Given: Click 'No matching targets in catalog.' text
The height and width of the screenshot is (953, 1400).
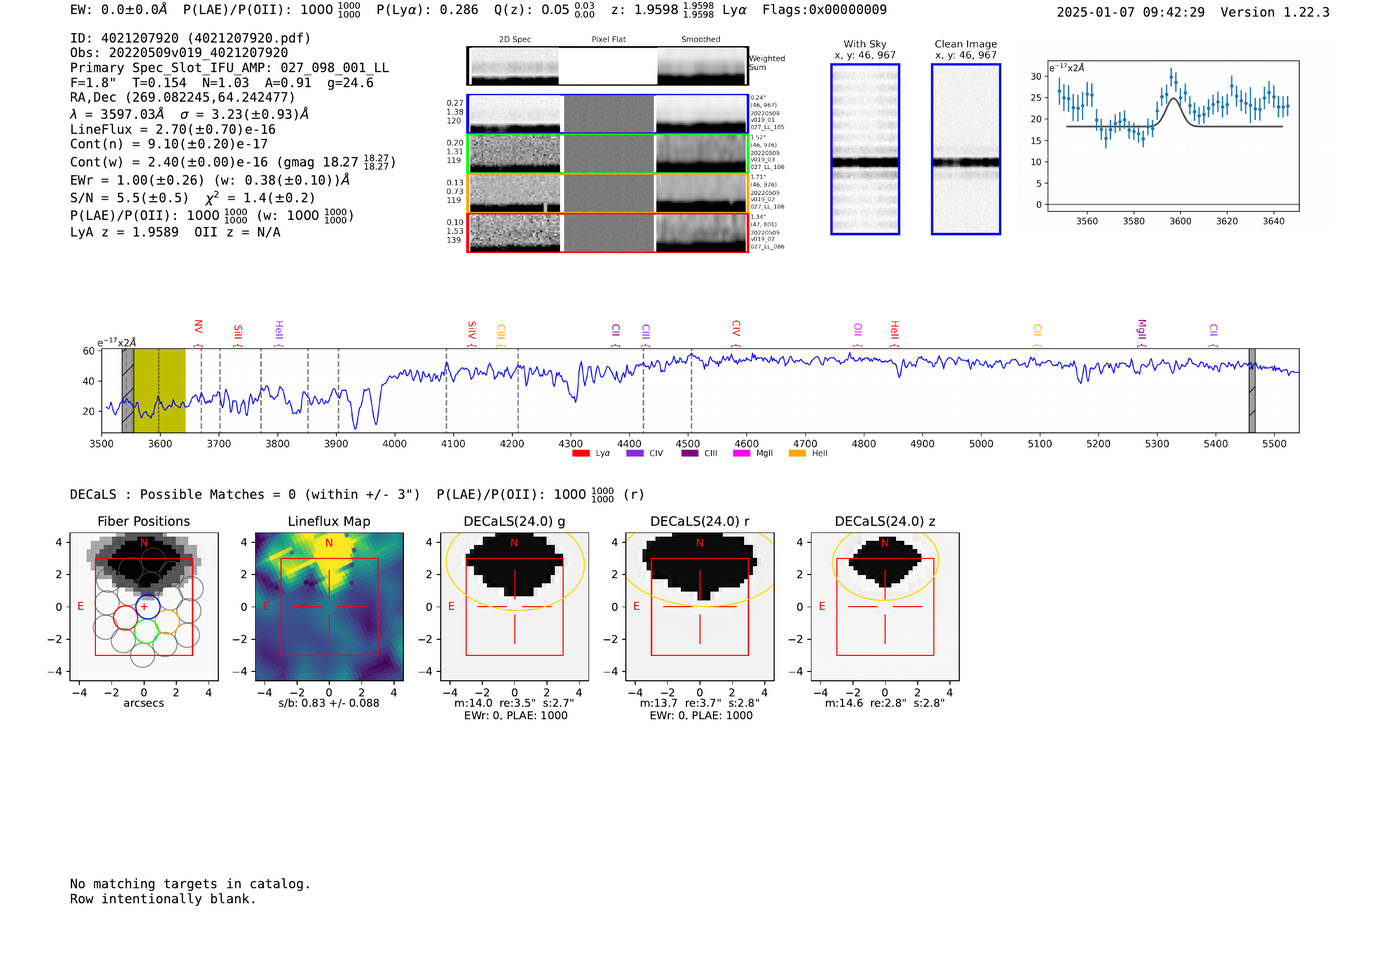Looking at the screenshot, I should (x=190, y=884).
